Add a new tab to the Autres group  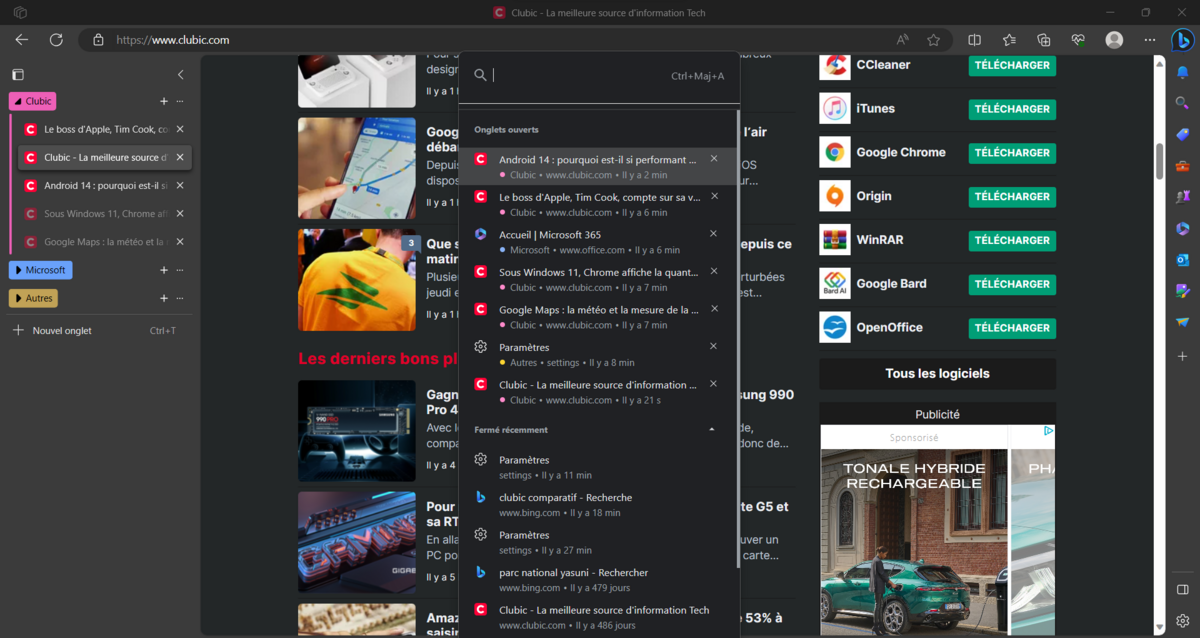[x=164, y=298]
